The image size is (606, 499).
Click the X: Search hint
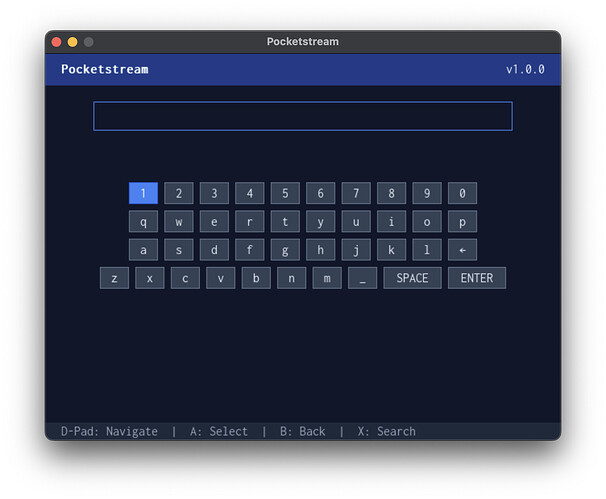(386, 432)
